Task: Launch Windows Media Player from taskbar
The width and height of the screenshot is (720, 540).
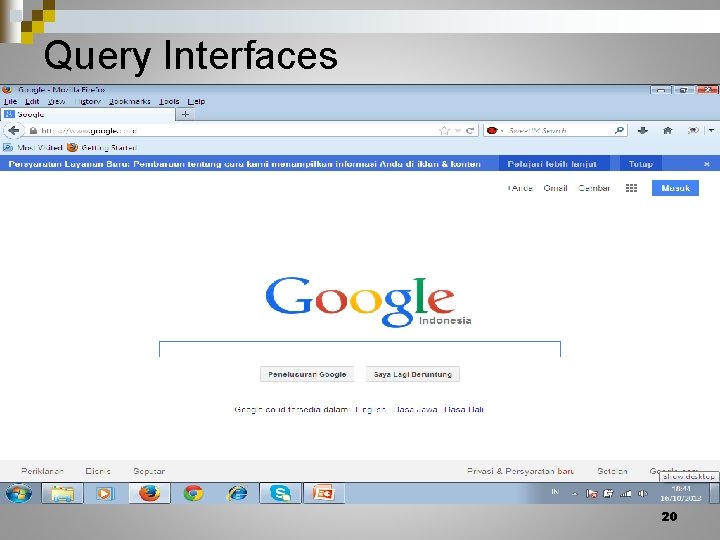Action: pyautogui.click(x=105, y=494)
